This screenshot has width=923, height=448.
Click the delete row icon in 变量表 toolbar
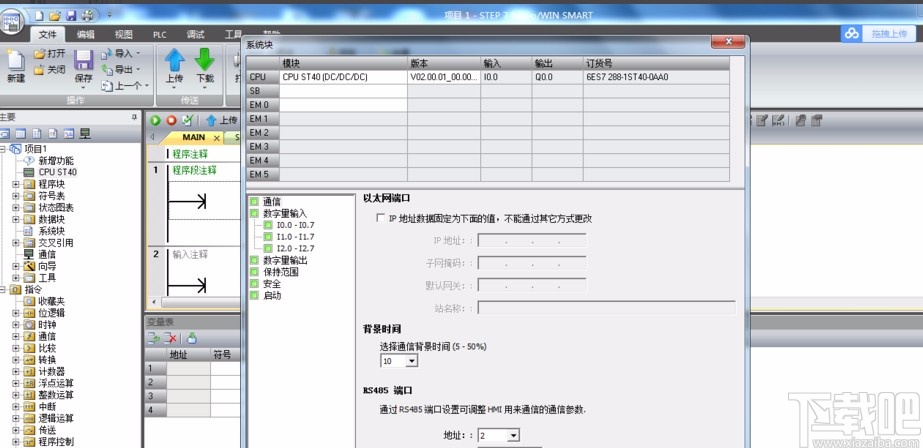(x=171, y=338)
